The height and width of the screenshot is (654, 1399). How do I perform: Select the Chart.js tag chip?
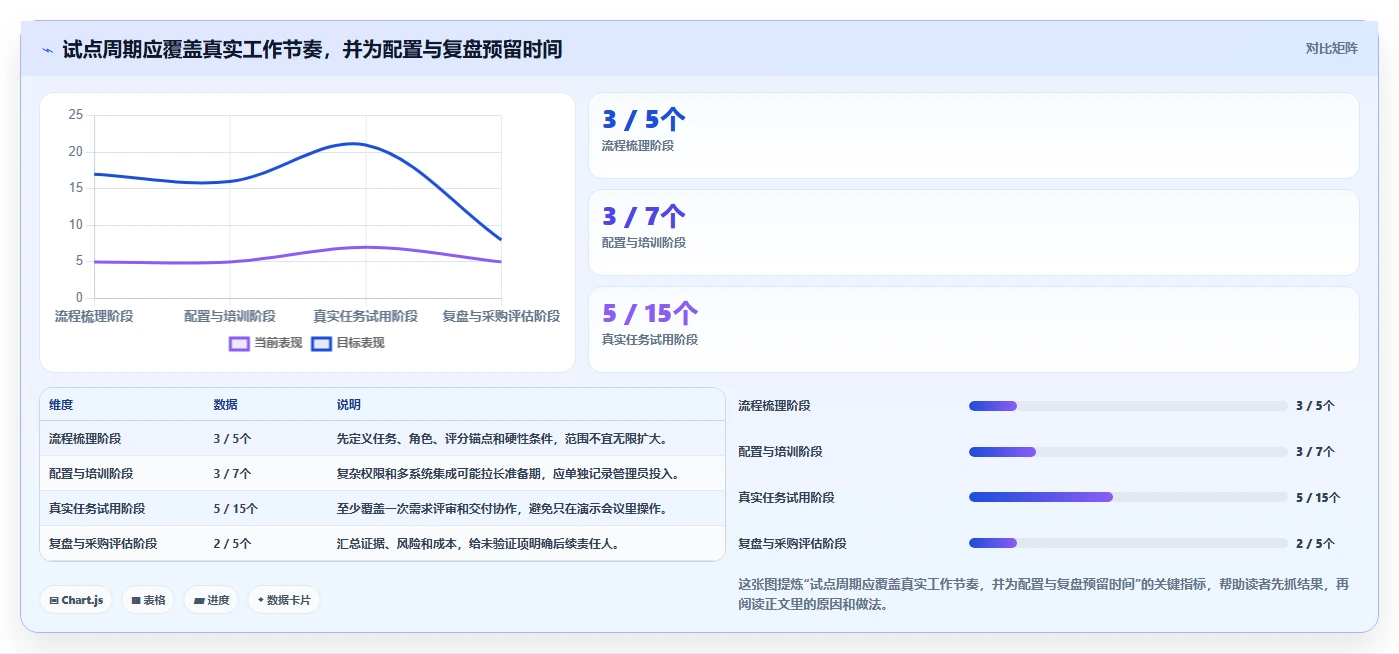[76, 600]
